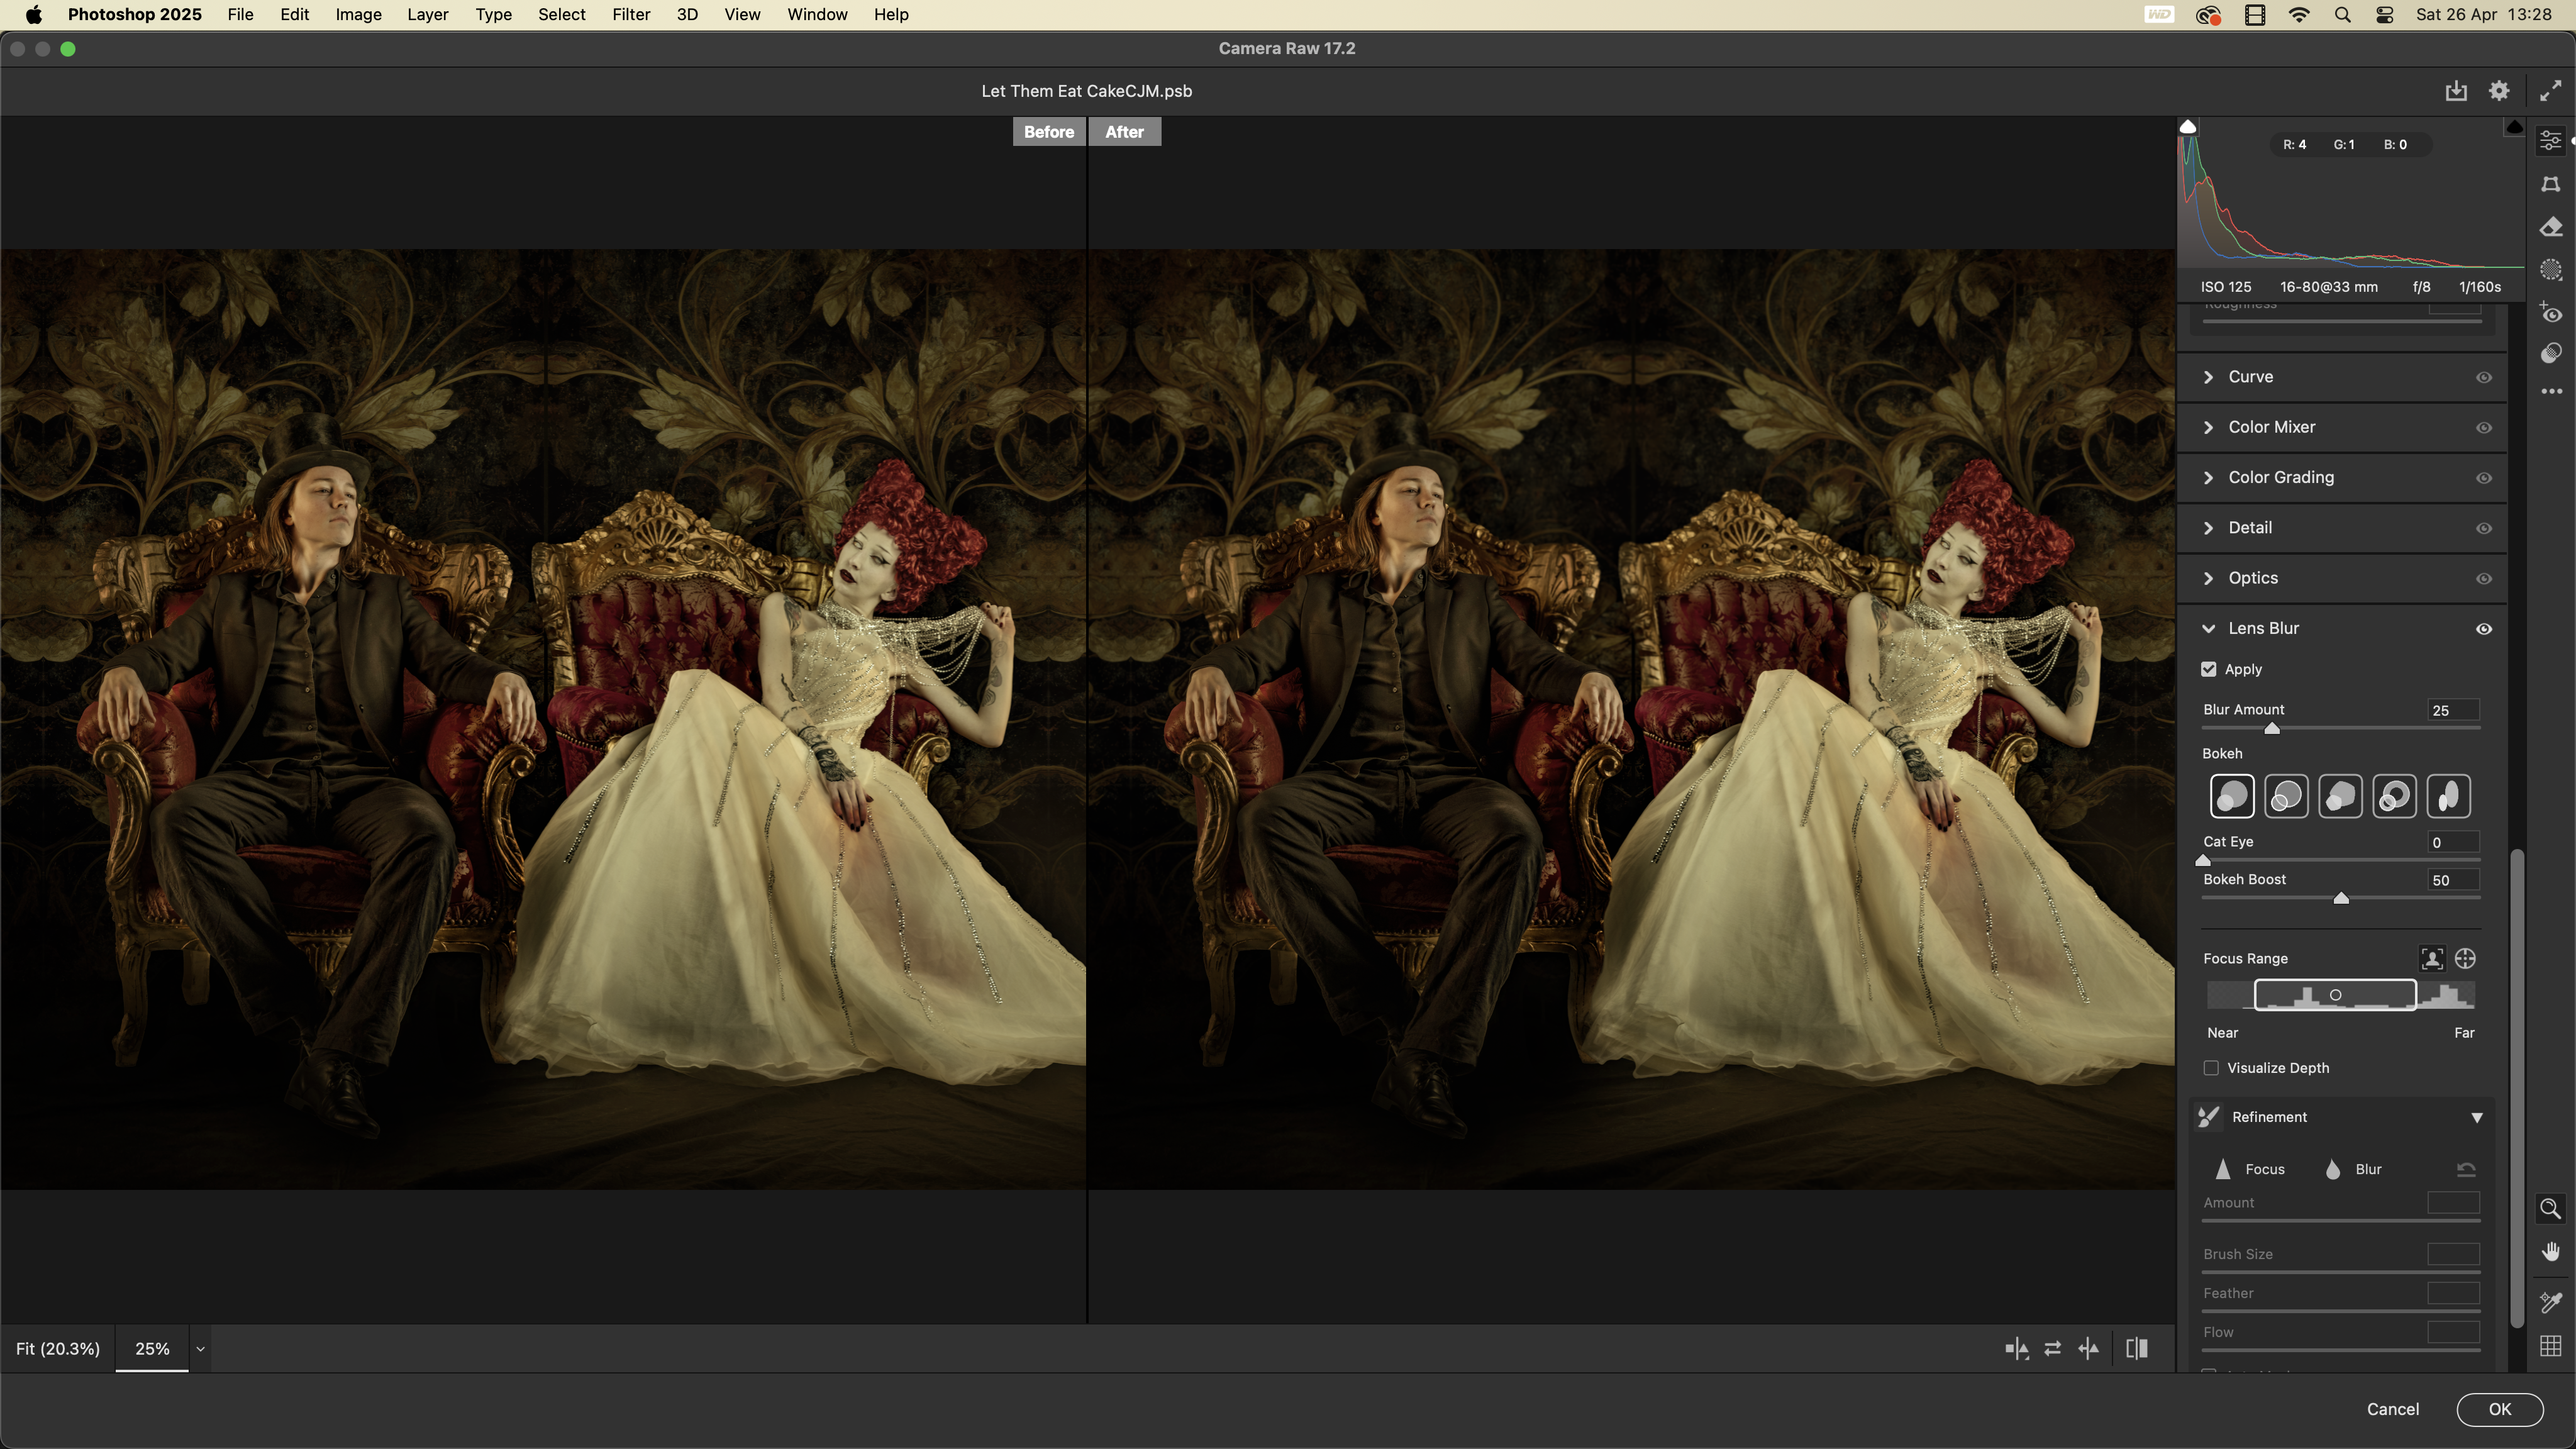Open the Masking tool in right toolbar
This screenshot has width=2576, height=1449.
[2551, 270]
